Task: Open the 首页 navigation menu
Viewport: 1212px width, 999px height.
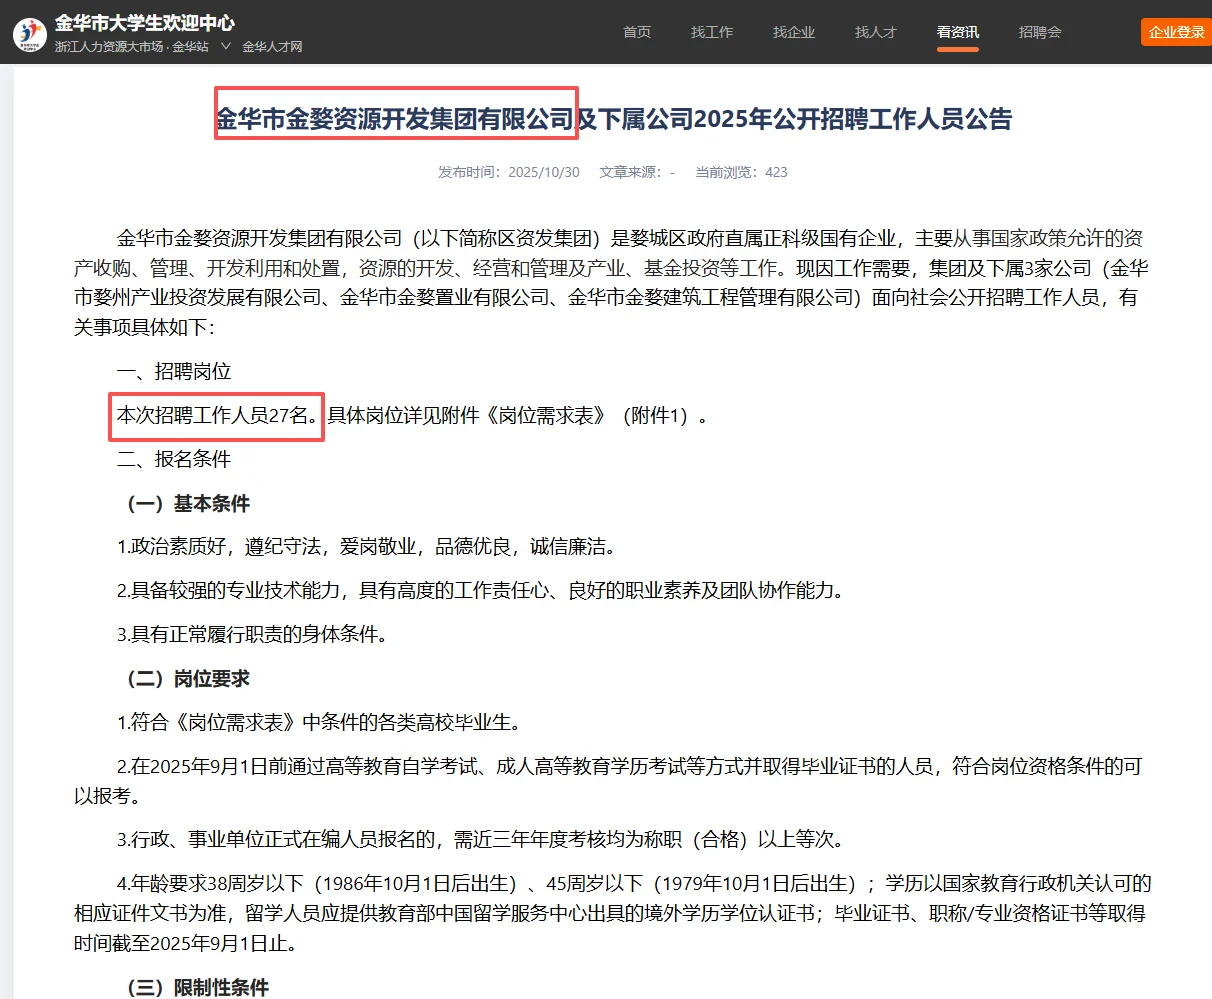Action: [x=637, y=31]
